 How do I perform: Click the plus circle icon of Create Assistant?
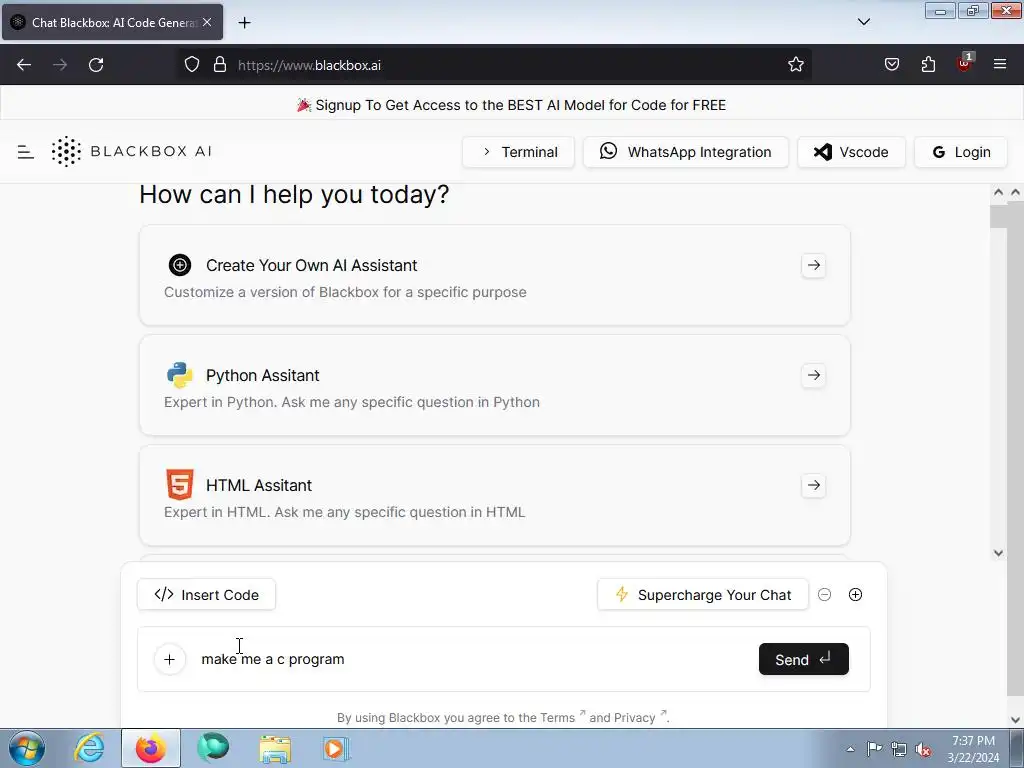click(180, 265)
